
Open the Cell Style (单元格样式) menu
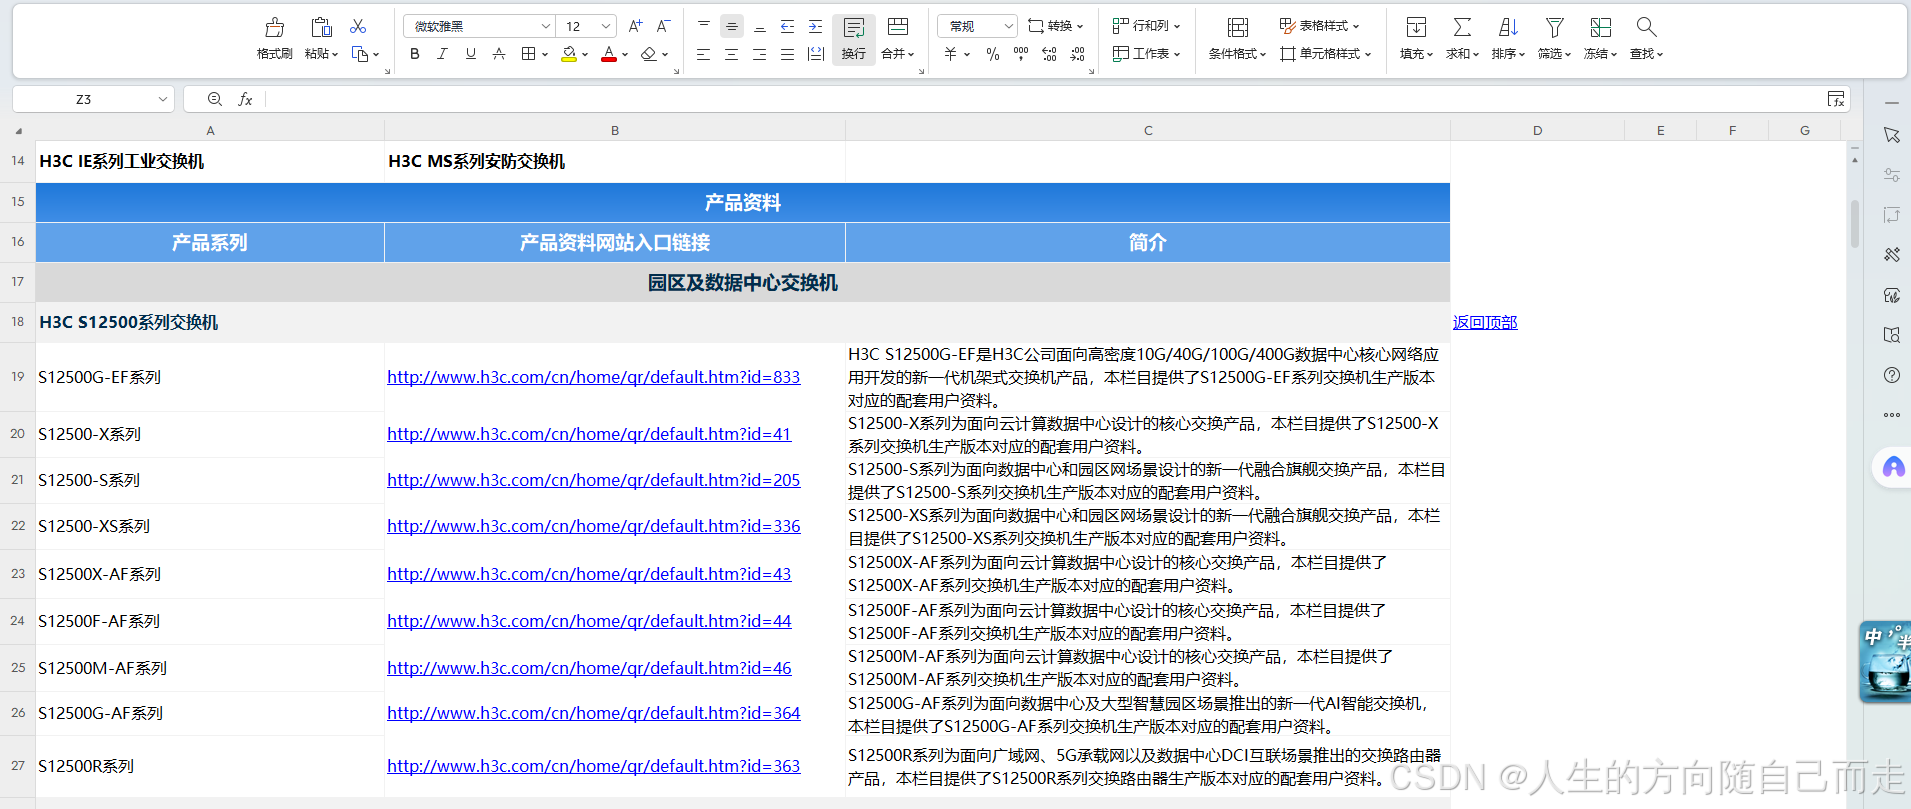click(x=1326, y=54)
